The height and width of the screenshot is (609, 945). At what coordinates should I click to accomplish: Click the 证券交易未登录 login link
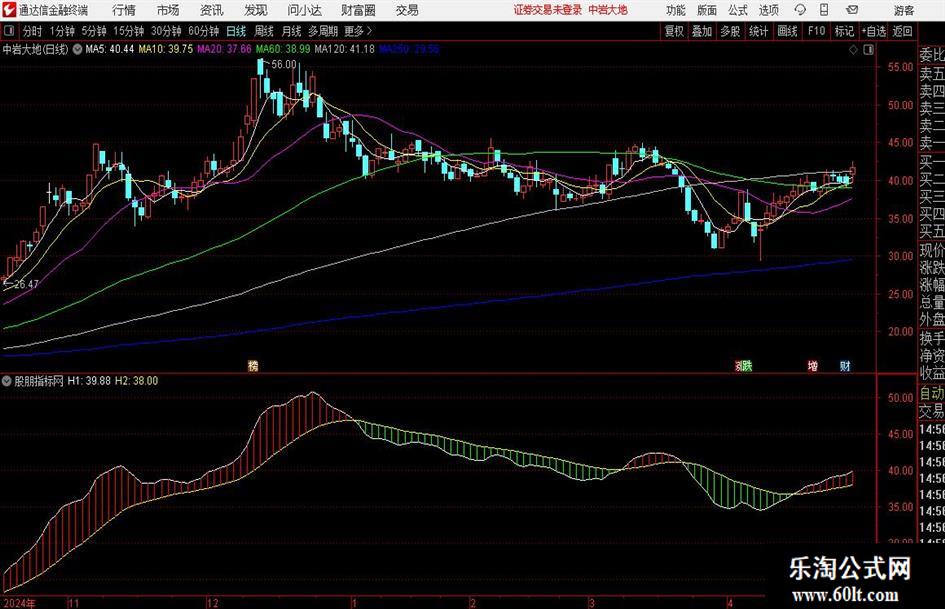(x=547, y=10)
